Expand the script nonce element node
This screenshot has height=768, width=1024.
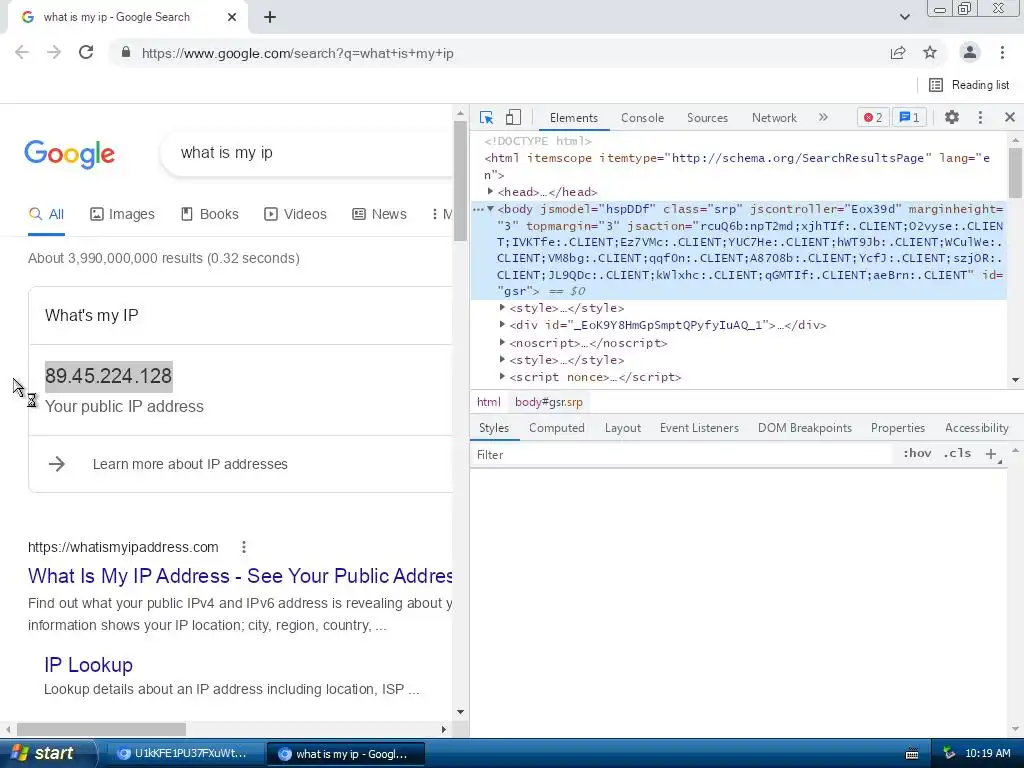pyautogui.click(x=502, y=376)
